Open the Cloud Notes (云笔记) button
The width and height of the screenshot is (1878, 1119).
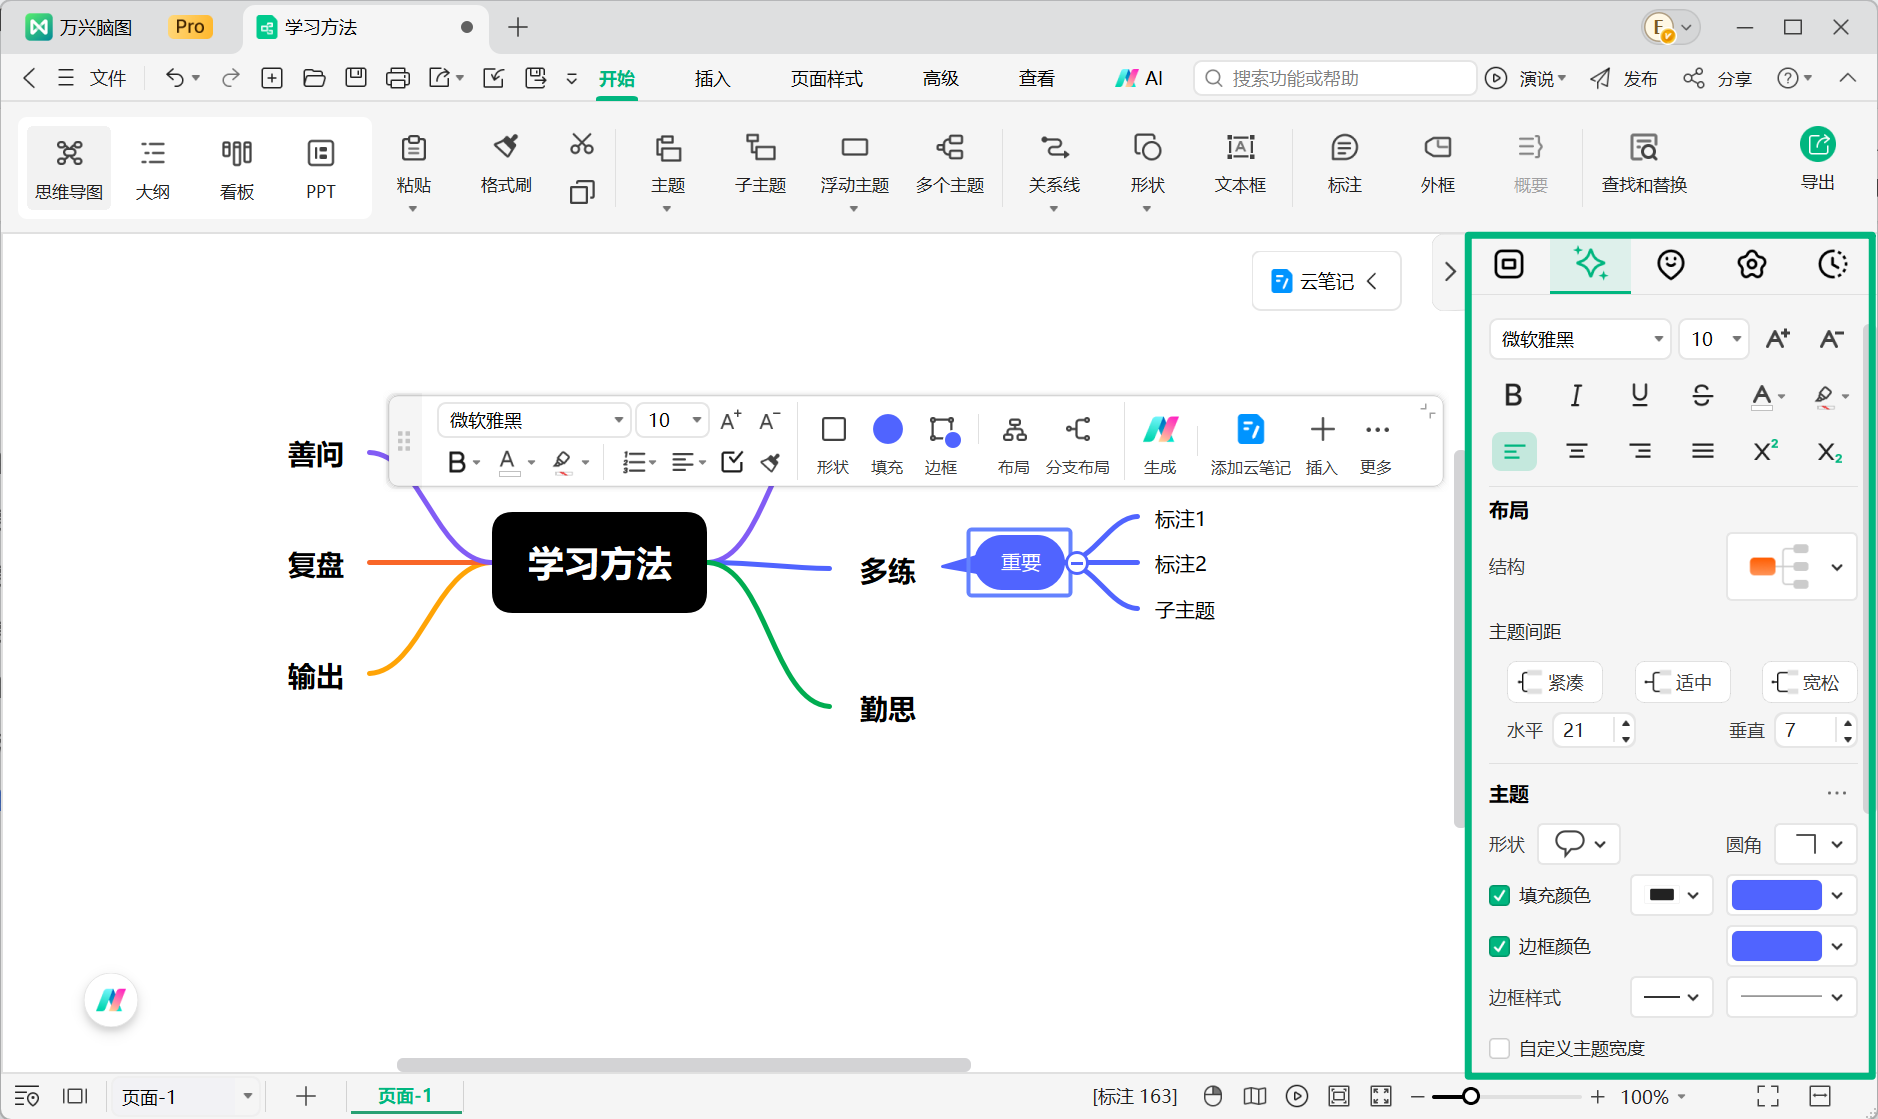coord(1326,281)
